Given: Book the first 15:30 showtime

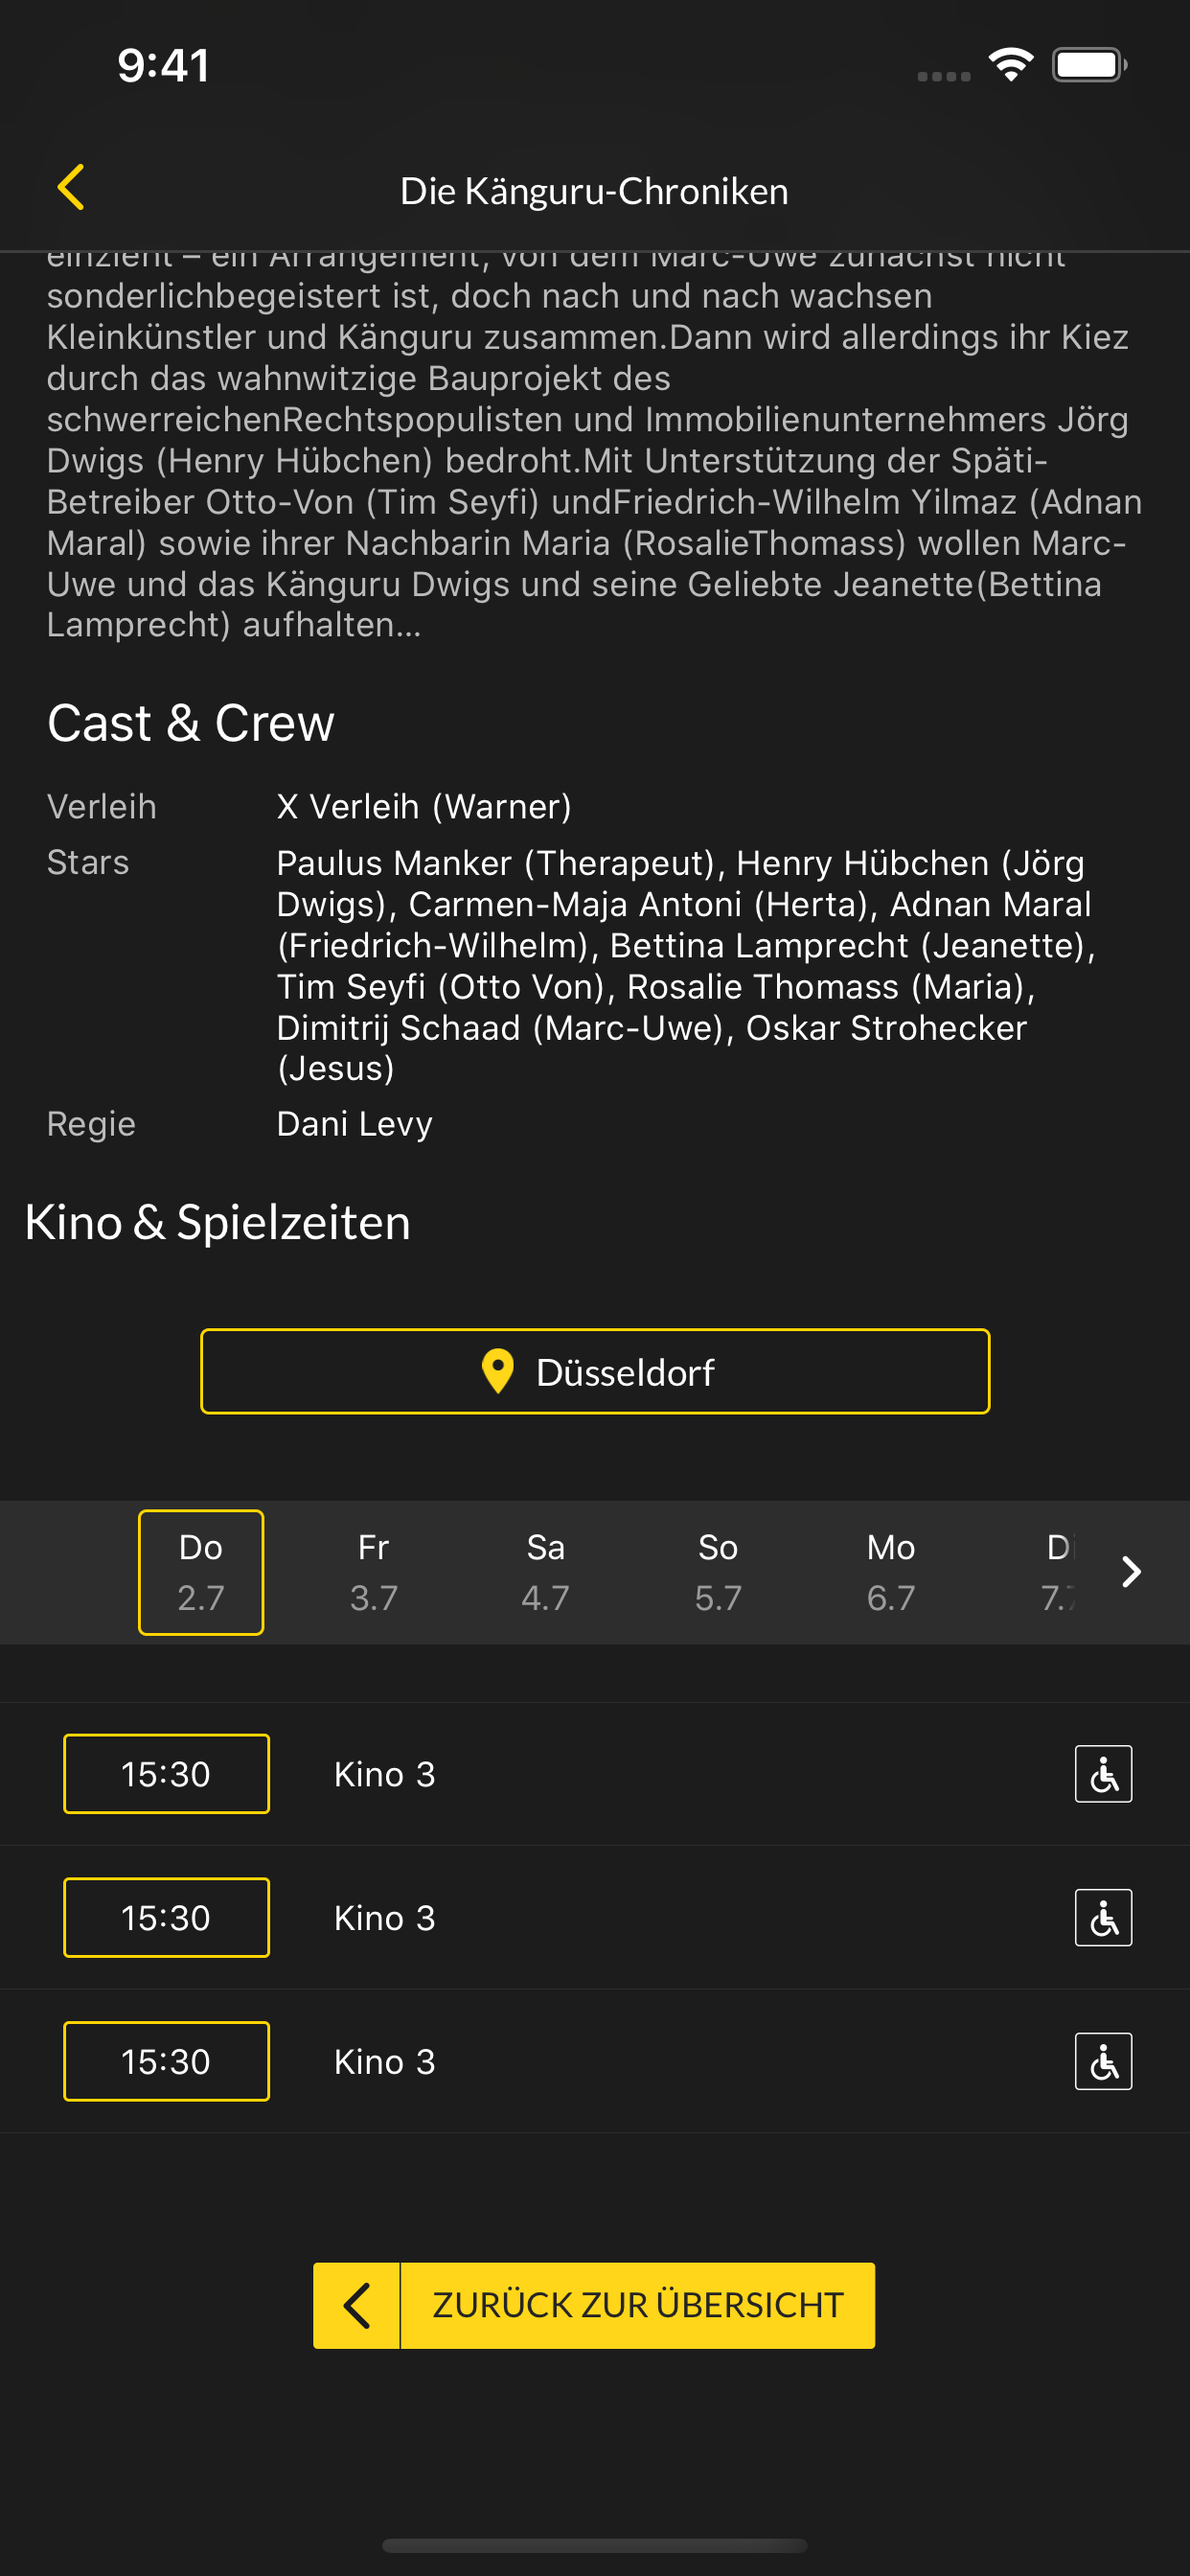Looking at the screenshot, I should pyautogui.click(x=166, y=1774).
